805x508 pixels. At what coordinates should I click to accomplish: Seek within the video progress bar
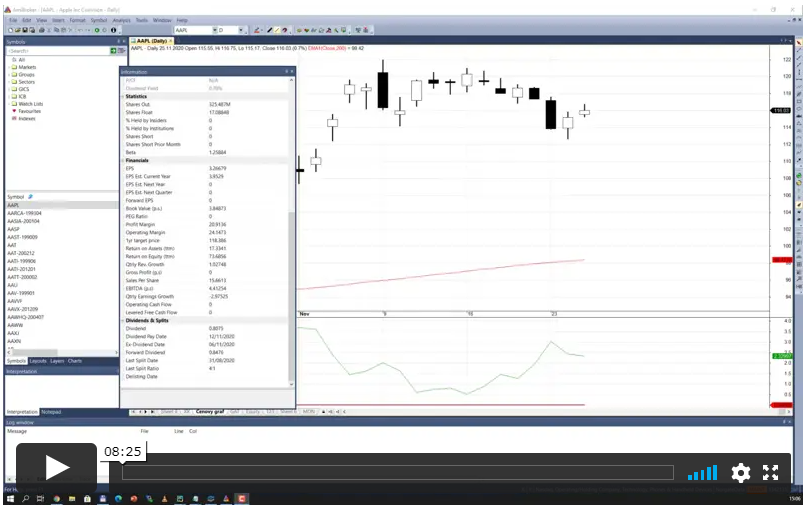coord(398,473)
